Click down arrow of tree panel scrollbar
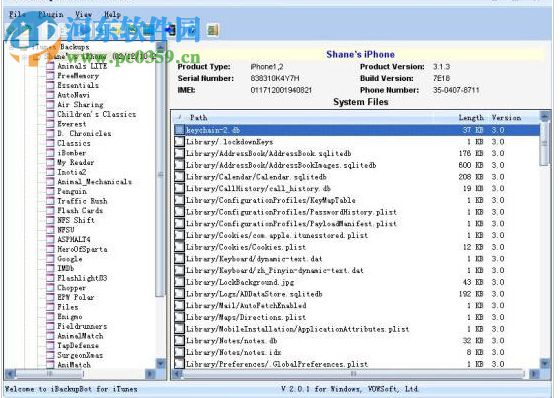Screen dimensions: 560x398 (160, 364)
